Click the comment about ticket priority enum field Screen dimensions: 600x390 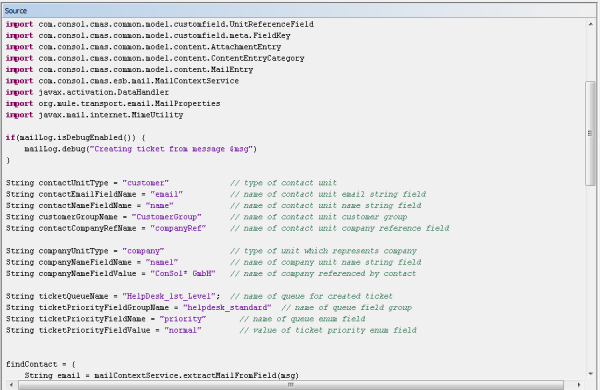[x=328, y=330]
